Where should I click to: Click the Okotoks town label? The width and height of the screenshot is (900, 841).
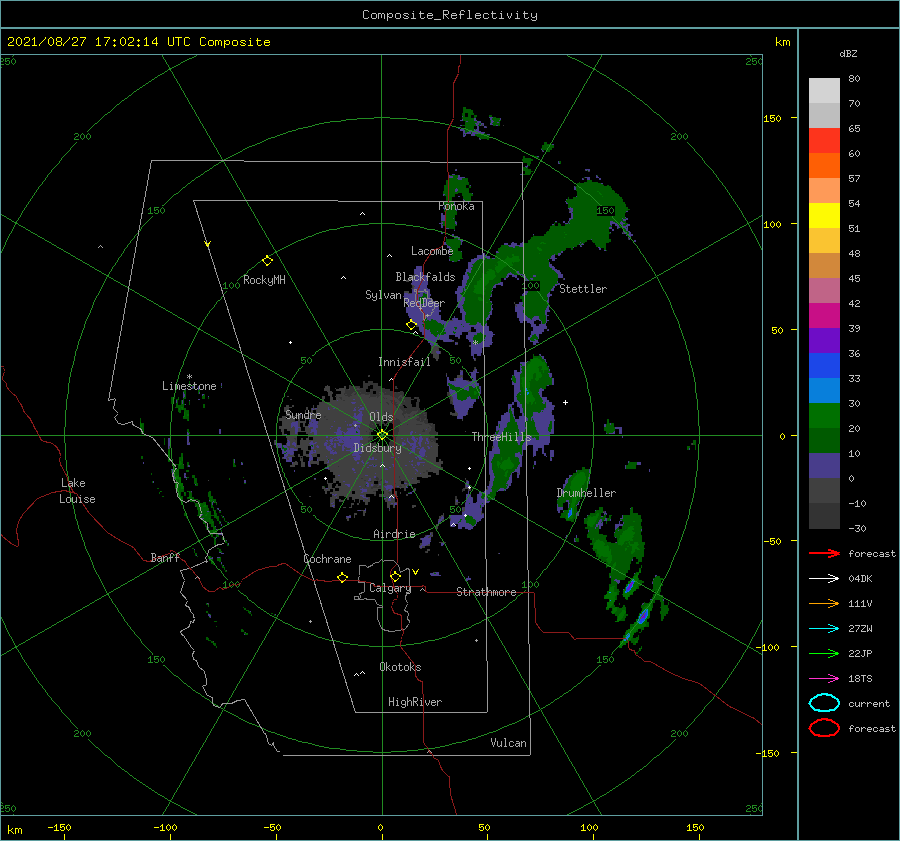pyautogui.click(x=400, y=667)
